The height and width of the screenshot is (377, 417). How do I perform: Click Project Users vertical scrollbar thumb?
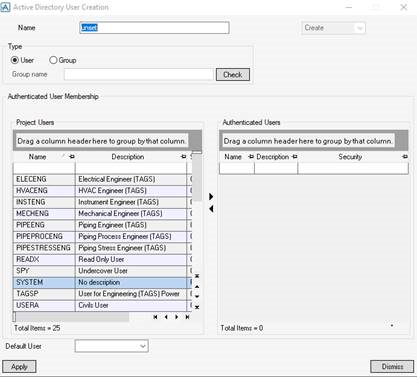[197, 177]
